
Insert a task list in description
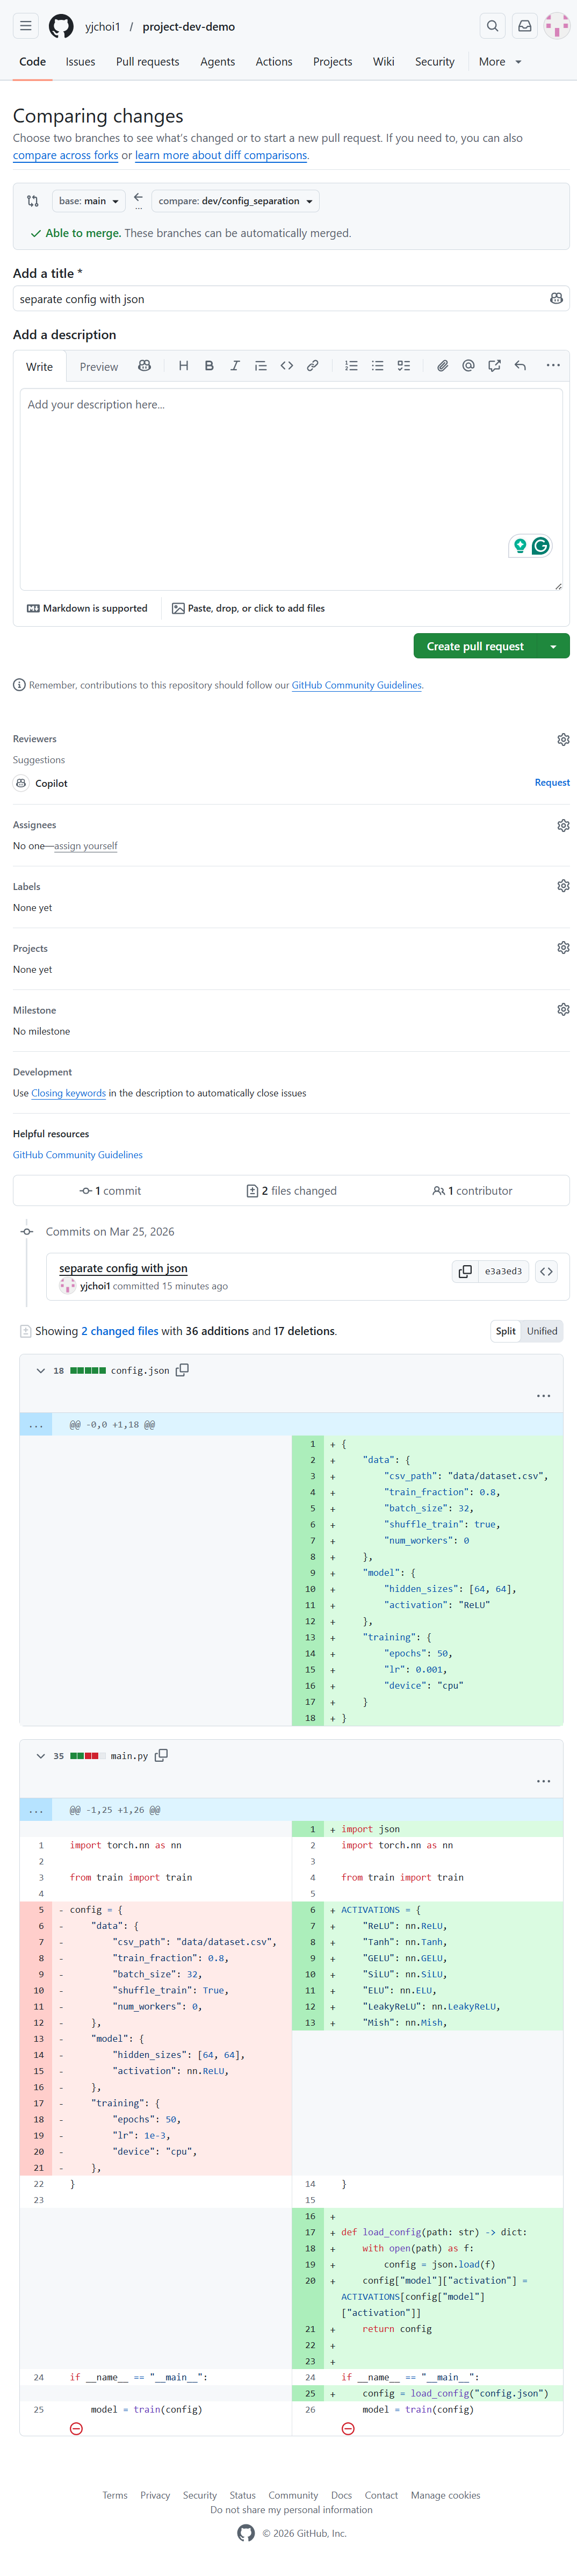[x=403, y=366]
